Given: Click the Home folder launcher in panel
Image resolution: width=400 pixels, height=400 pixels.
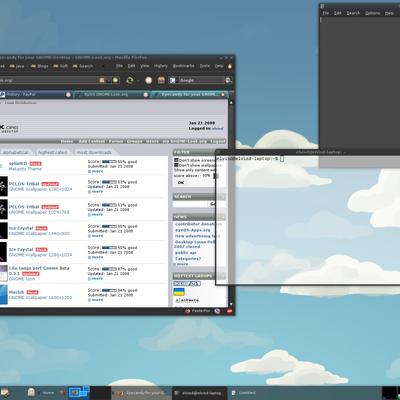Looking at the screenshot, I should coord(32,393).
